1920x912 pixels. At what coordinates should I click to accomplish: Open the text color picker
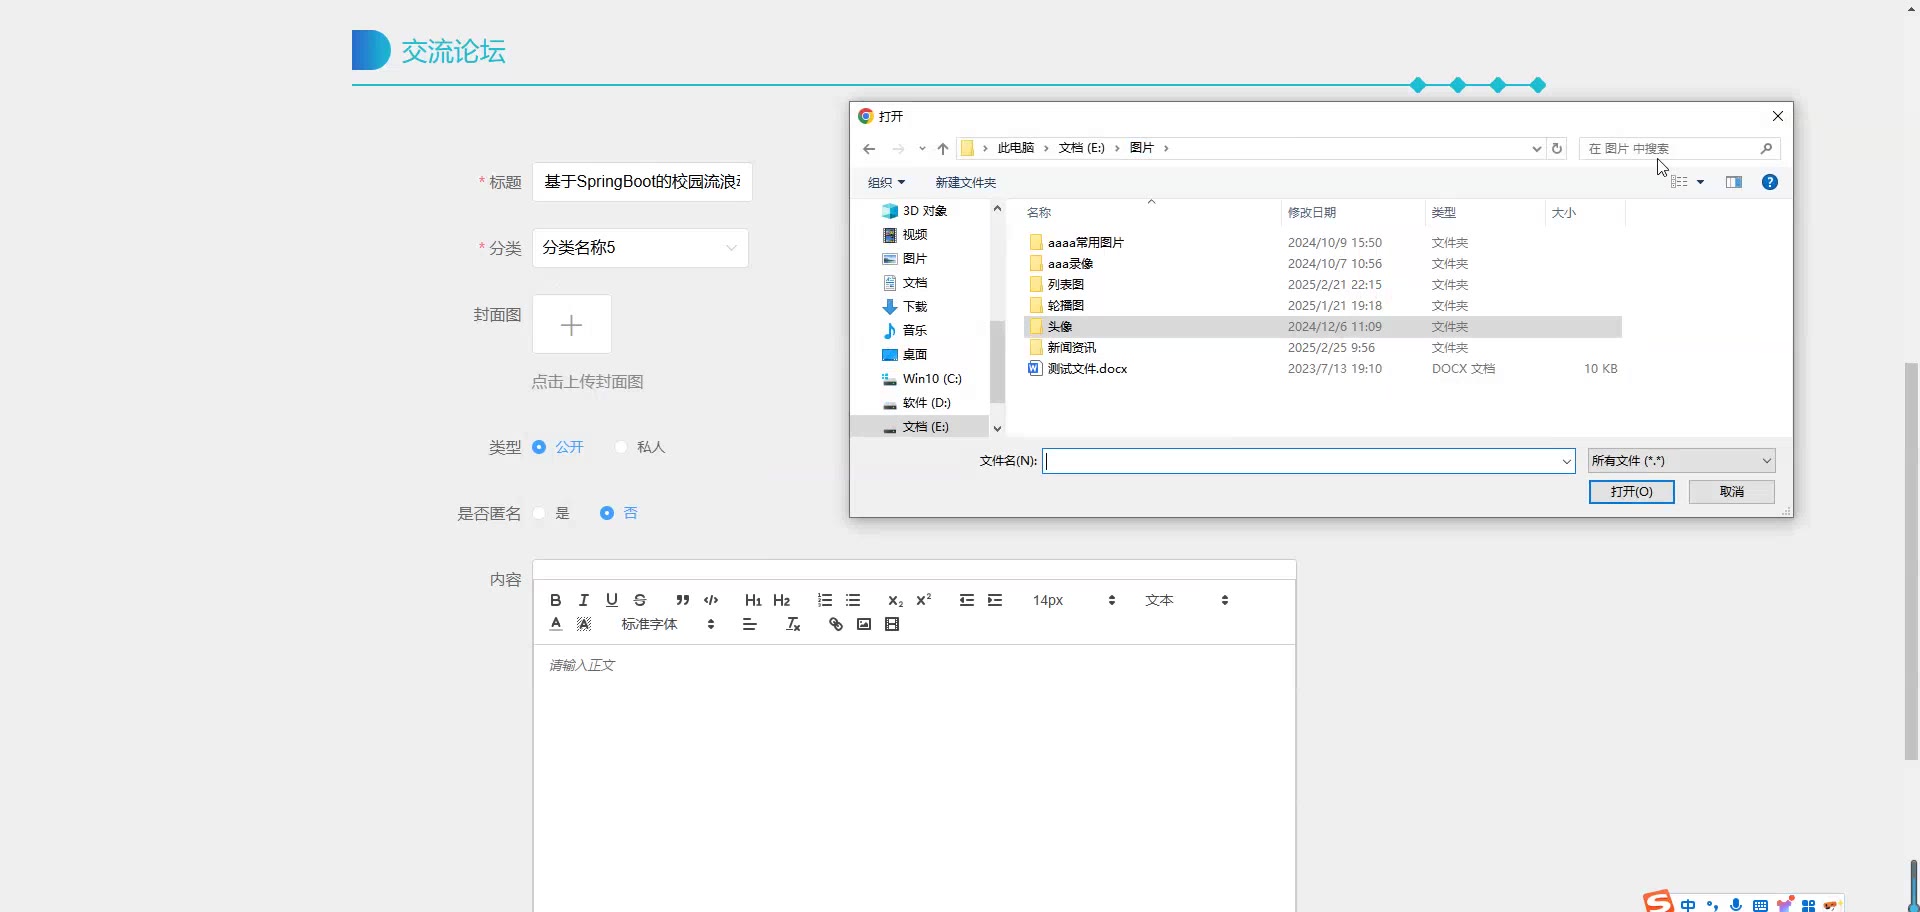coord(556,625)
